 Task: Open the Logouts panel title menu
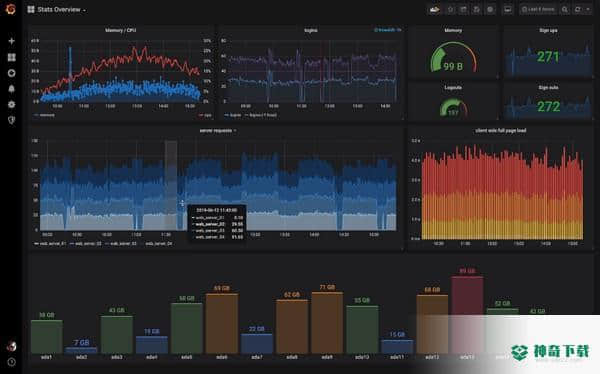pos(453,88)
